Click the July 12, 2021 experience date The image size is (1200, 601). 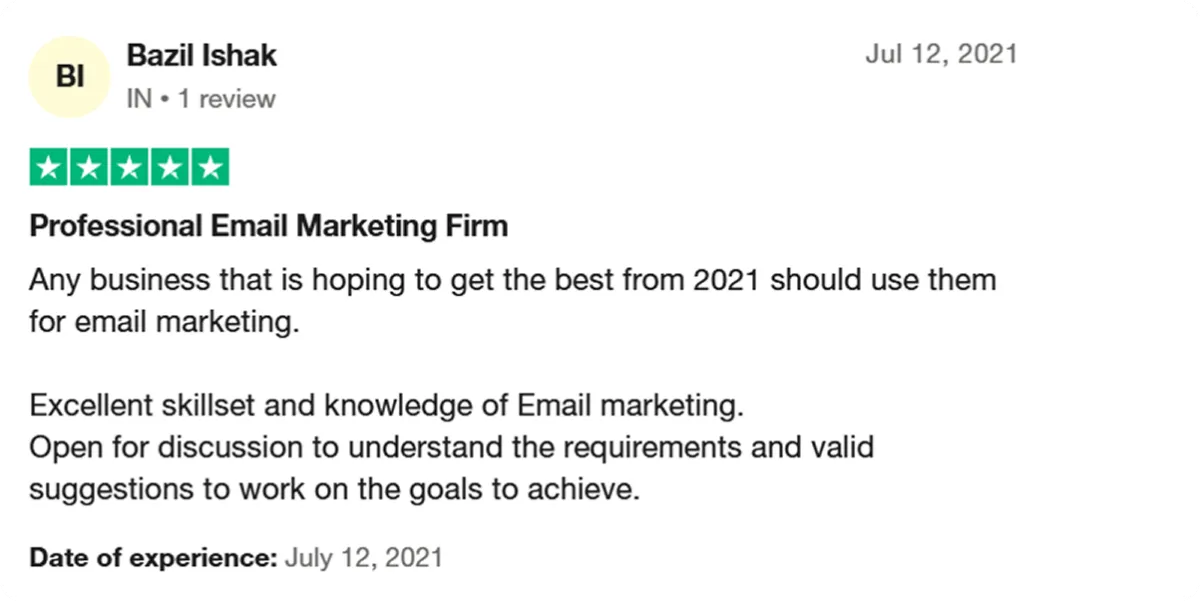coord(364,557)
